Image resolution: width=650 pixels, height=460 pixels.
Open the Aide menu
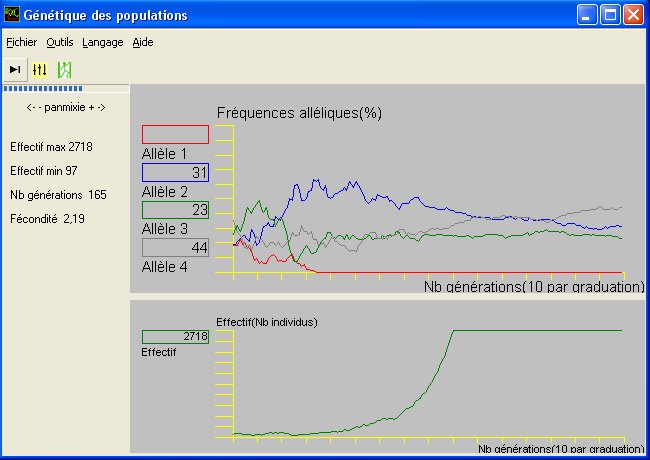click(x=143, y=42)
